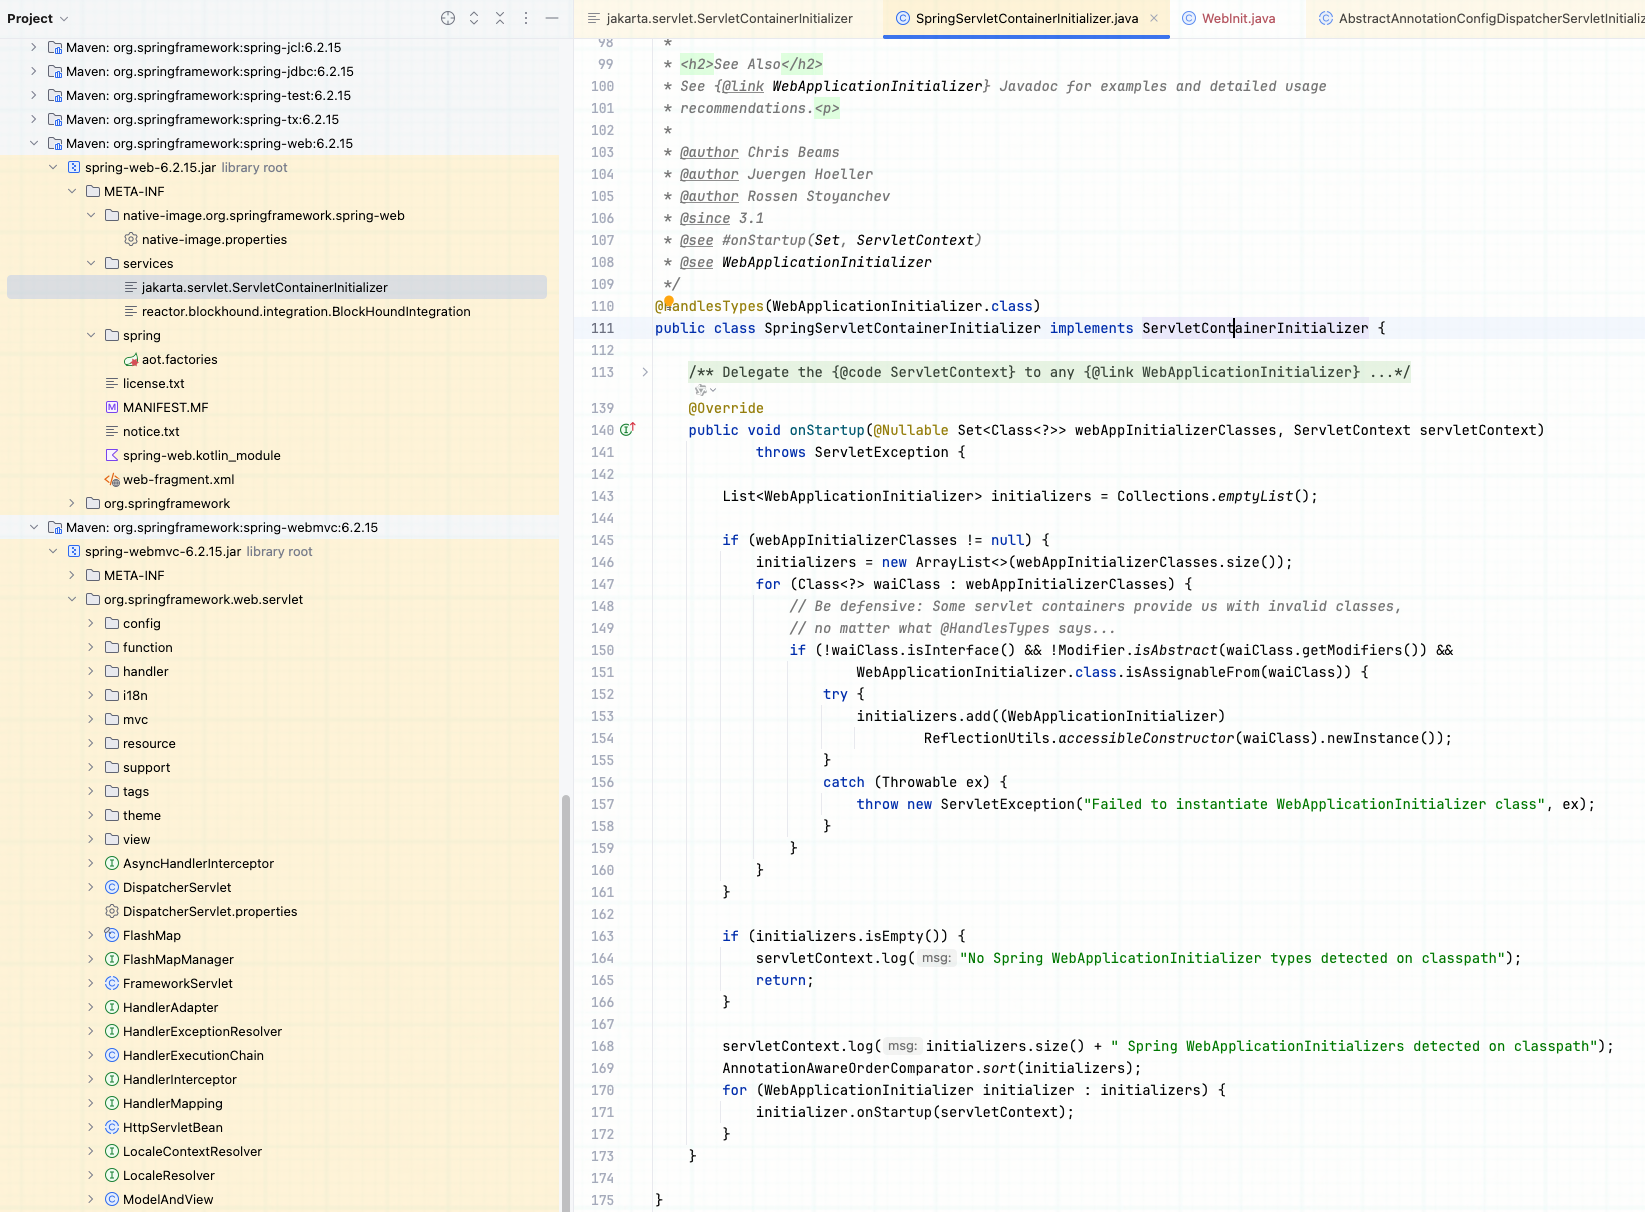Click the Collapse All icon in Project panel
The height and width of the screenshot is (1212, 1645).
coord(500,18)
